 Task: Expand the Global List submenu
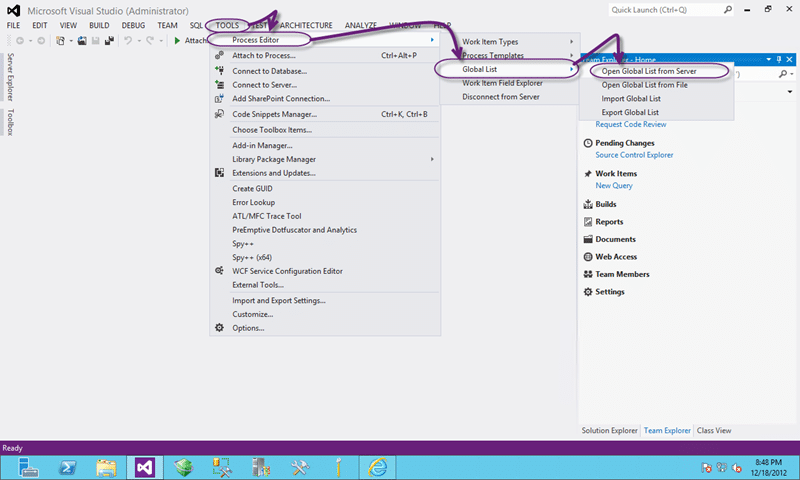tap(509, 69)
